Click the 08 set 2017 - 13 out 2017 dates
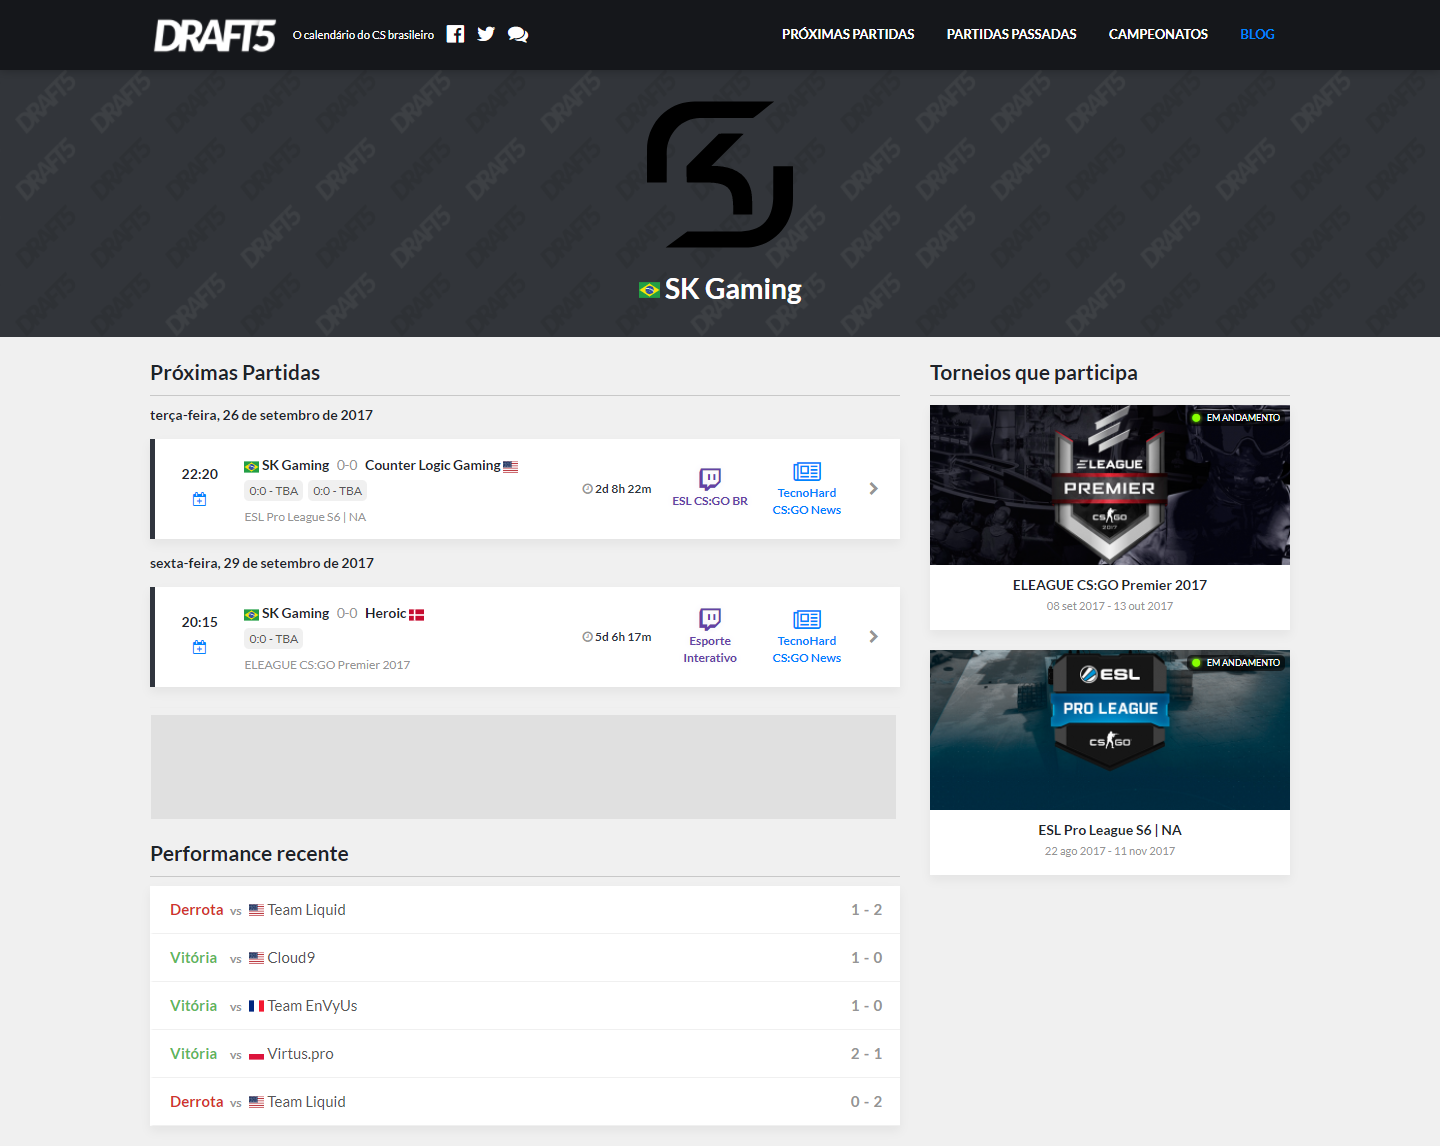The width and height of the screenshot is (1440, 1146). pyautogui.click(x=1110, y=606)
